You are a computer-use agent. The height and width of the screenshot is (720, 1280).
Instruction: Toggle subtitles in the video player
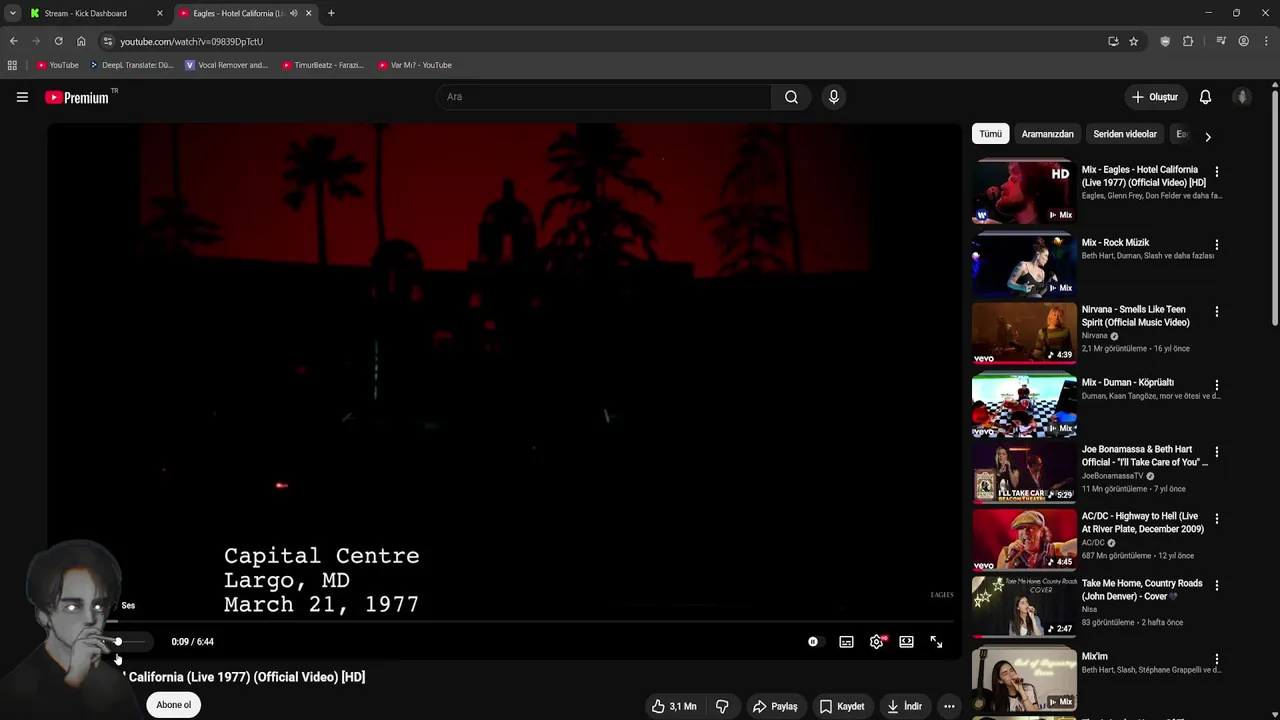(846, 642)
